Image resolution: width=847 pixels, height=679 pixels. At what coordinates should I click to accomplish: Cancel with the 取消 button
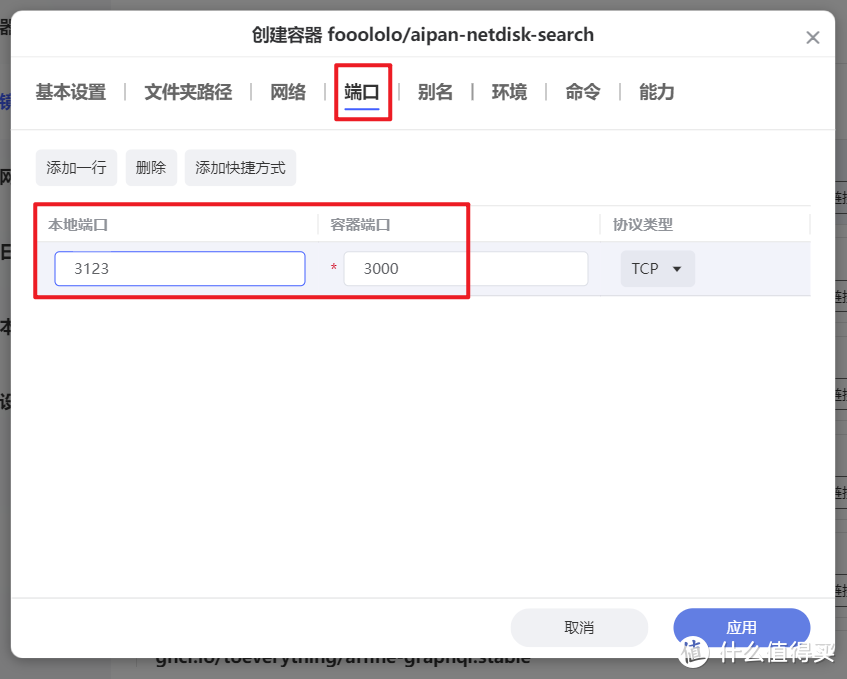tap(579, 628)
